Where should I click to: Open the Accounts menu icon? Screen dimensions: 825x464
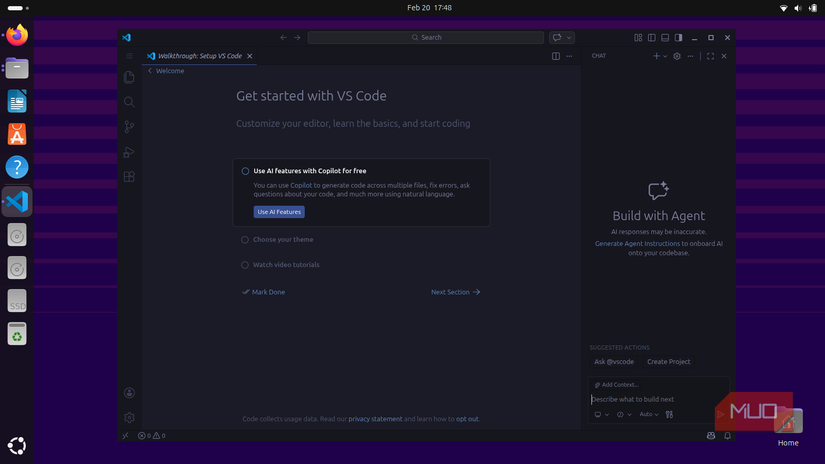(x=129, y=393)
